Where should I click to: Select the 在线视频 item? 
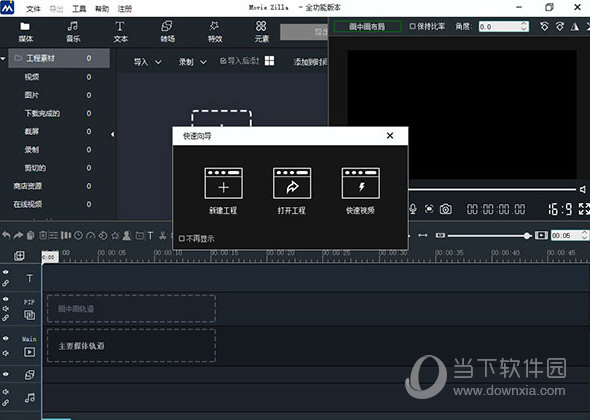27,204
